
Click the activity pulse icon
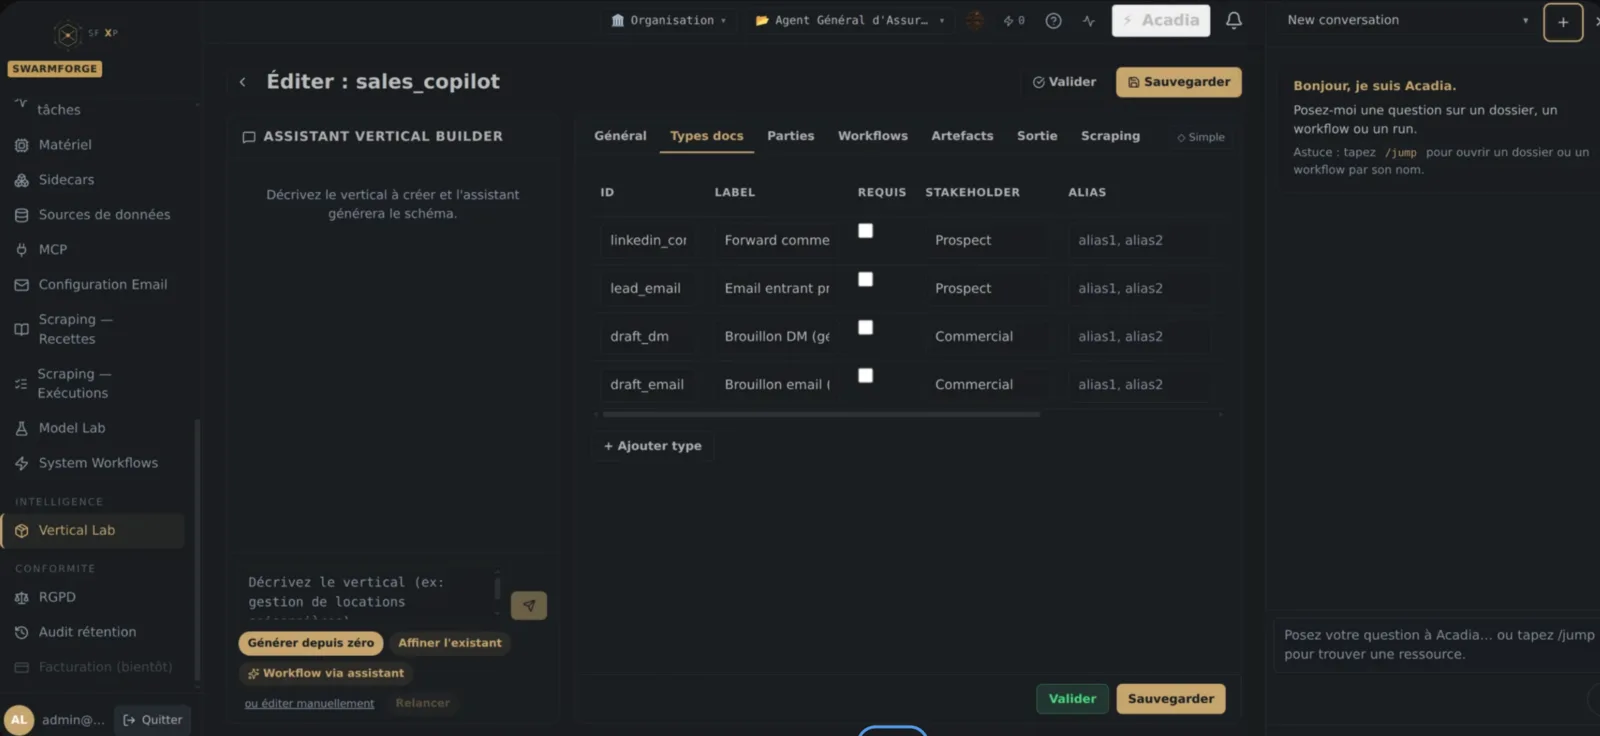(x=1089, y=20)
